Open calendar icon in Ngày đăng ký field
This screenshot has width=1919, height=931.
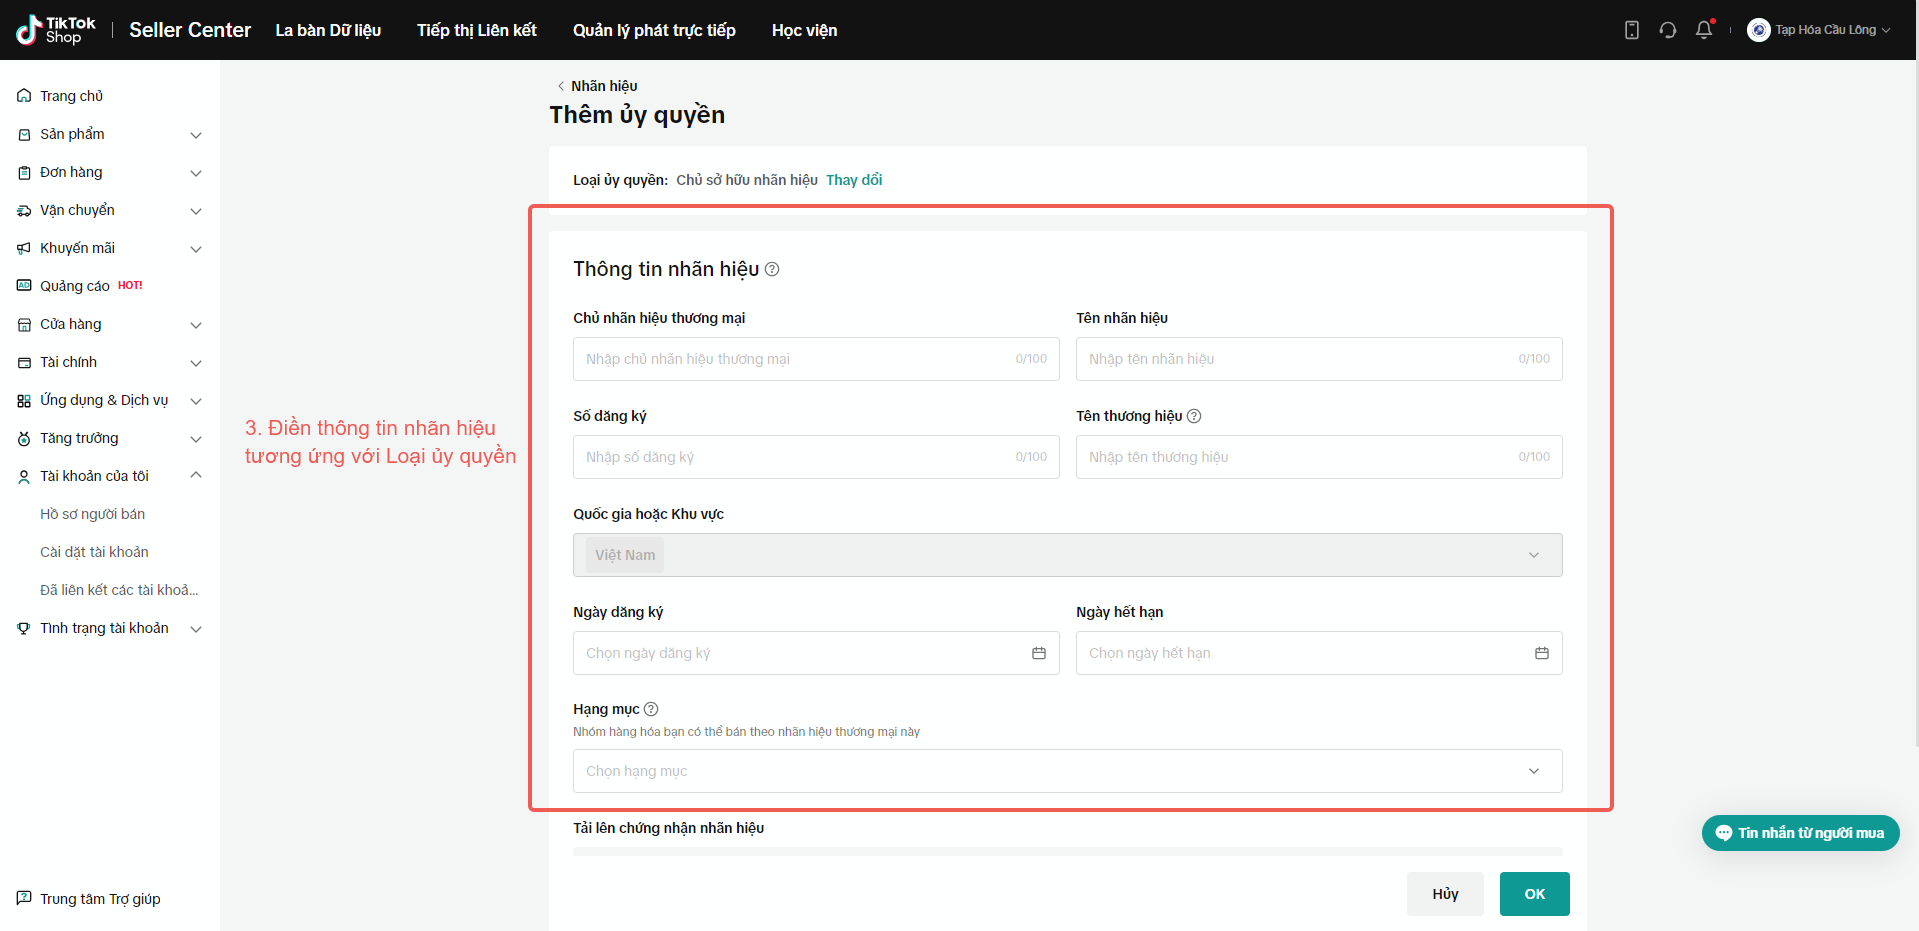[1038, 653]
